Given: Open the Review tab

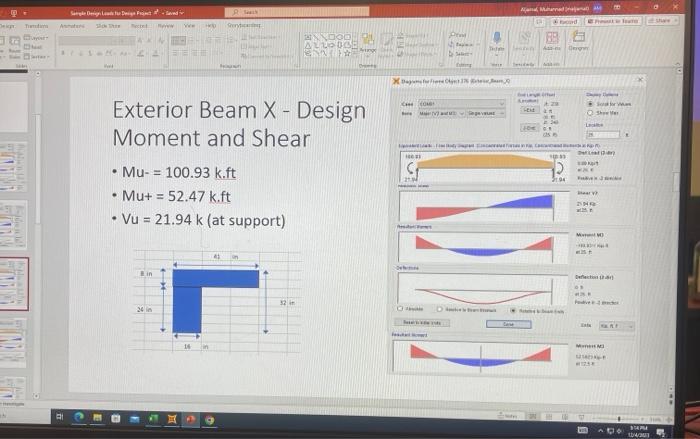Looking at the screenshot, I should click(165, 26).
